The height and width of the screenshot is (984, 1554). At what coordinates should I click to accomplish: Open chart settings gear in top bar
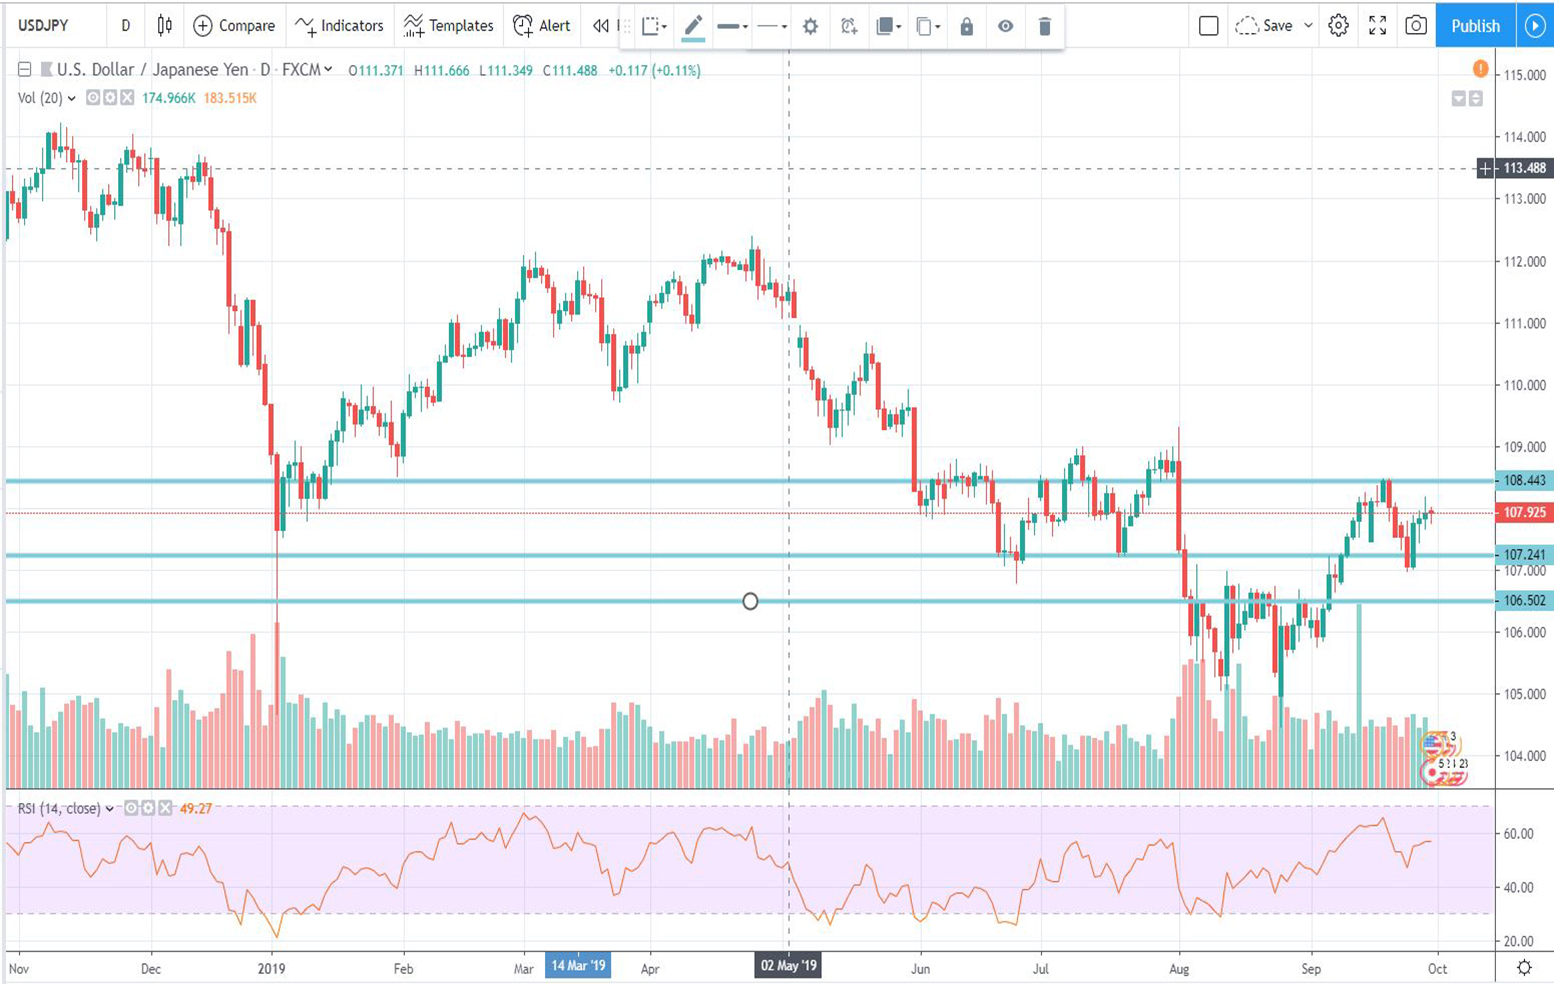click(x=1338, y=26)
